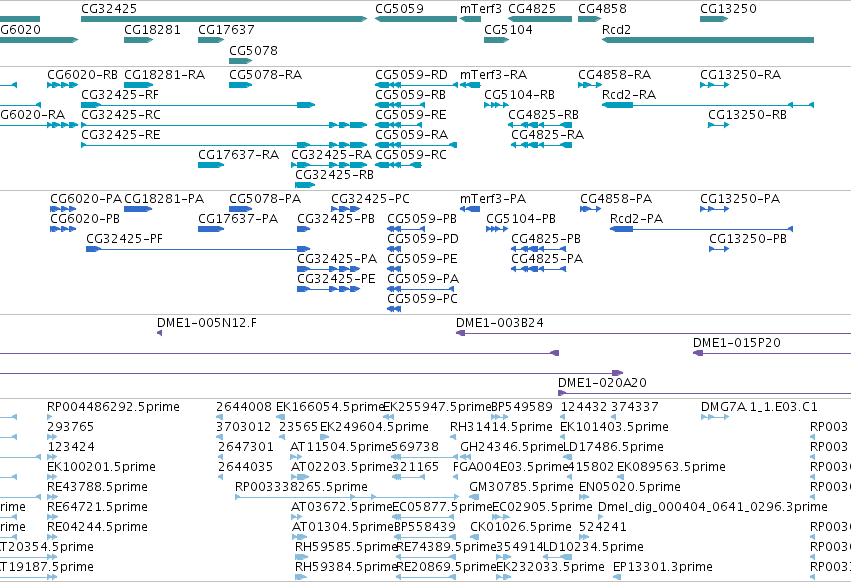The image size is (851, 582).
Task: Click EST EP13301.3prime
Action: tap(663, 567)
